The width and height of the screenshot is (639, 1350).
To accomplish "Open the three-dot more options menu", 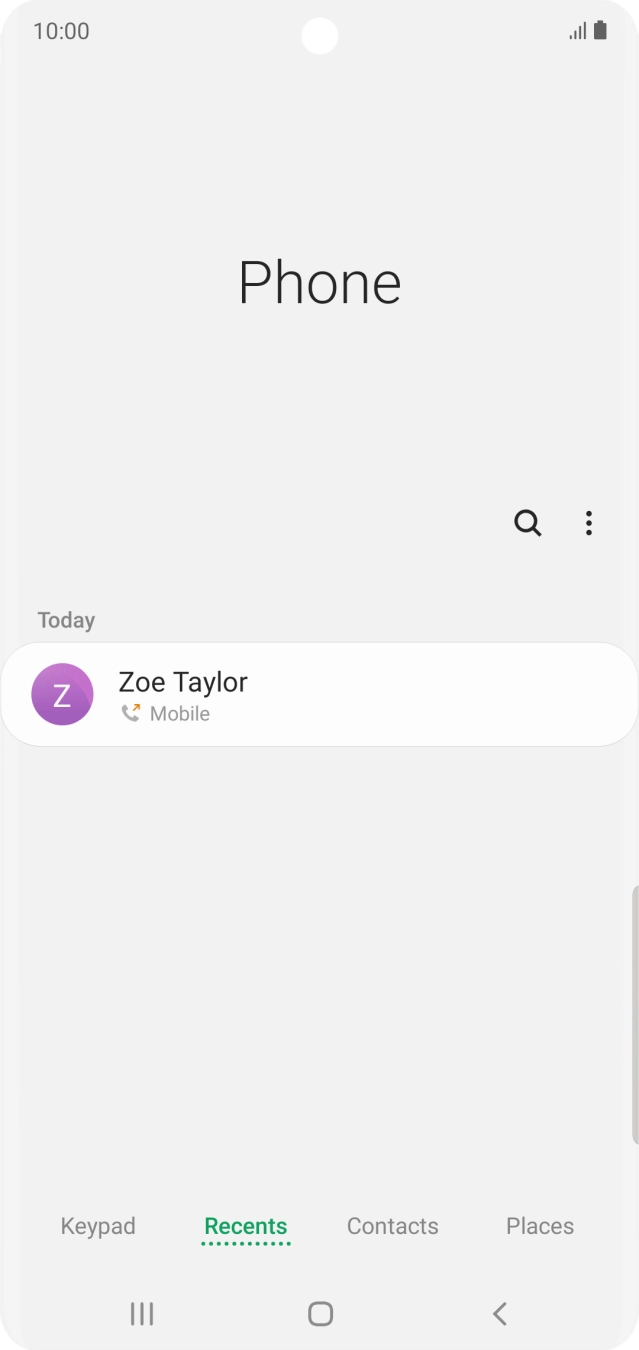I will coord(589,523).
